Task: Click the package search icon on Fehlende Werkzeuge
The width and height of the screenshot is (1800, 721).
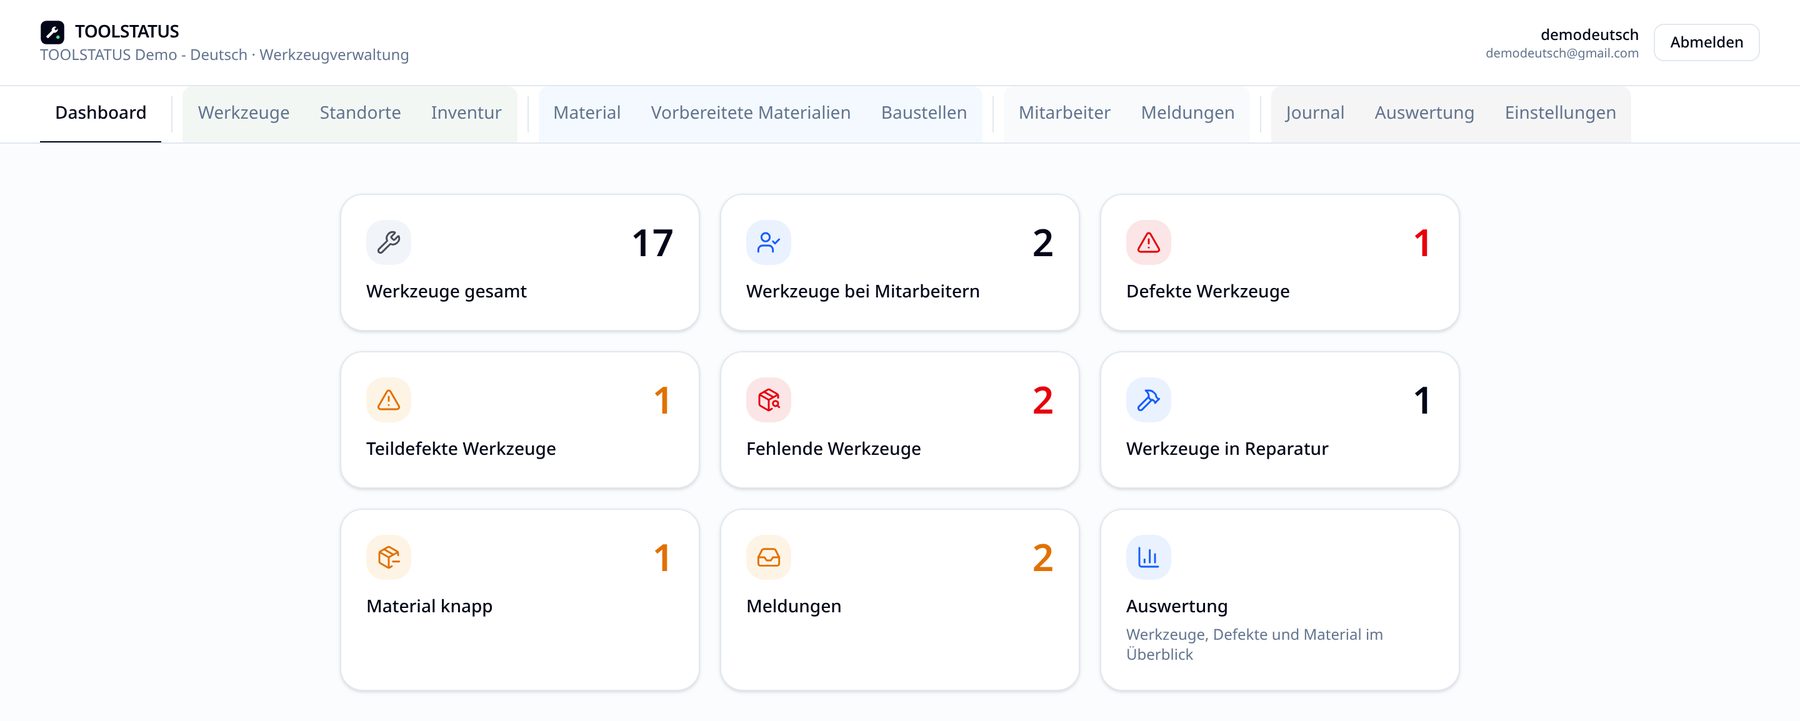Action: (x=769, y=400)
